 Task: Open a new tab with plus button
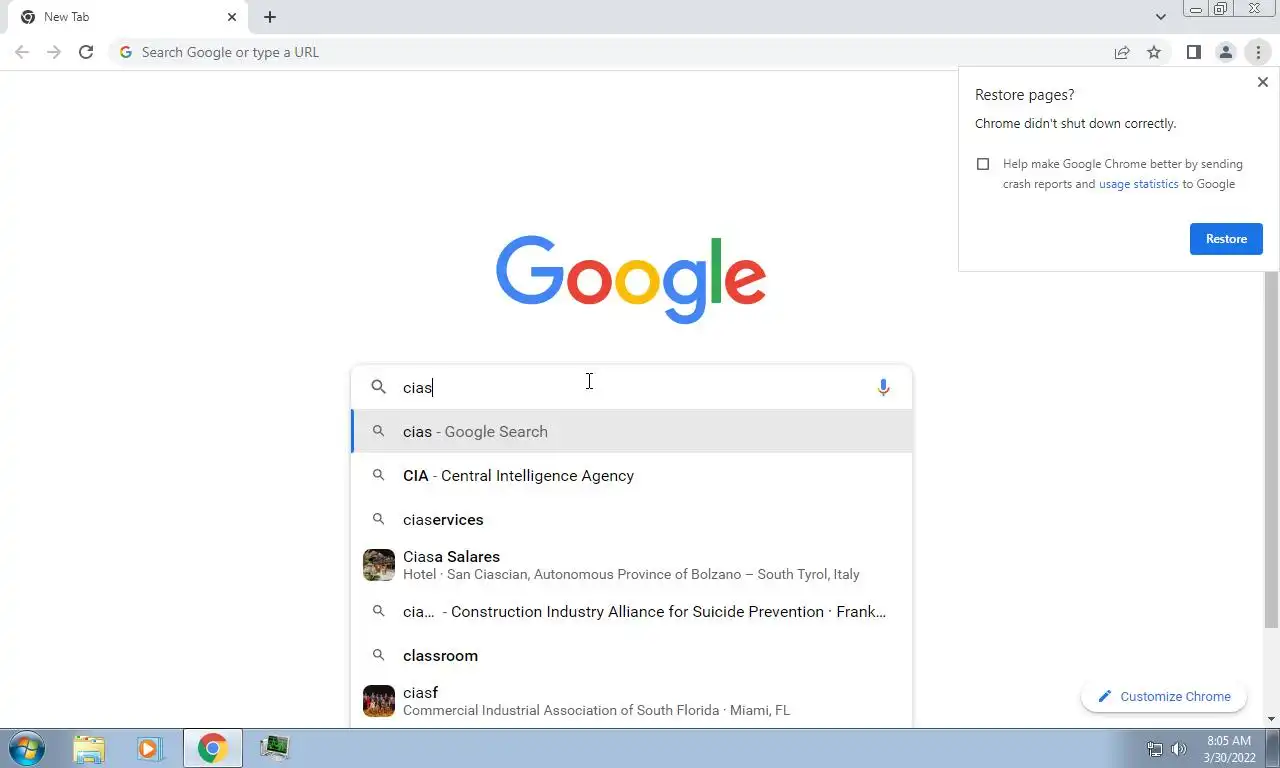270,17
